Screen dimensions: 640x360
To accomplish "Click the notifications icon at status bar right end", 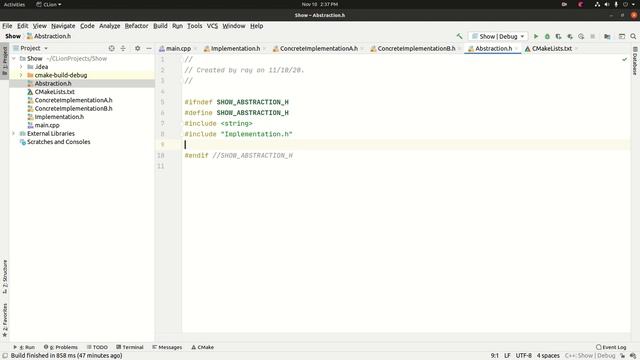I will pos(633,356).
